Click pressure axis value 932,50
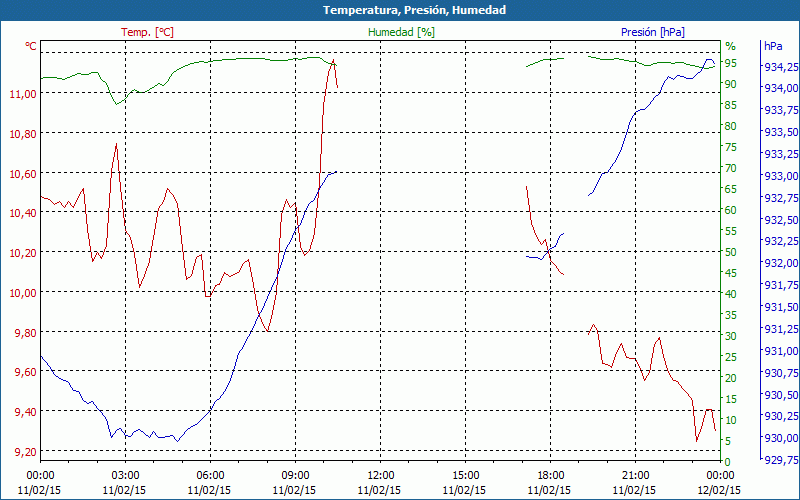 [781, 219]
